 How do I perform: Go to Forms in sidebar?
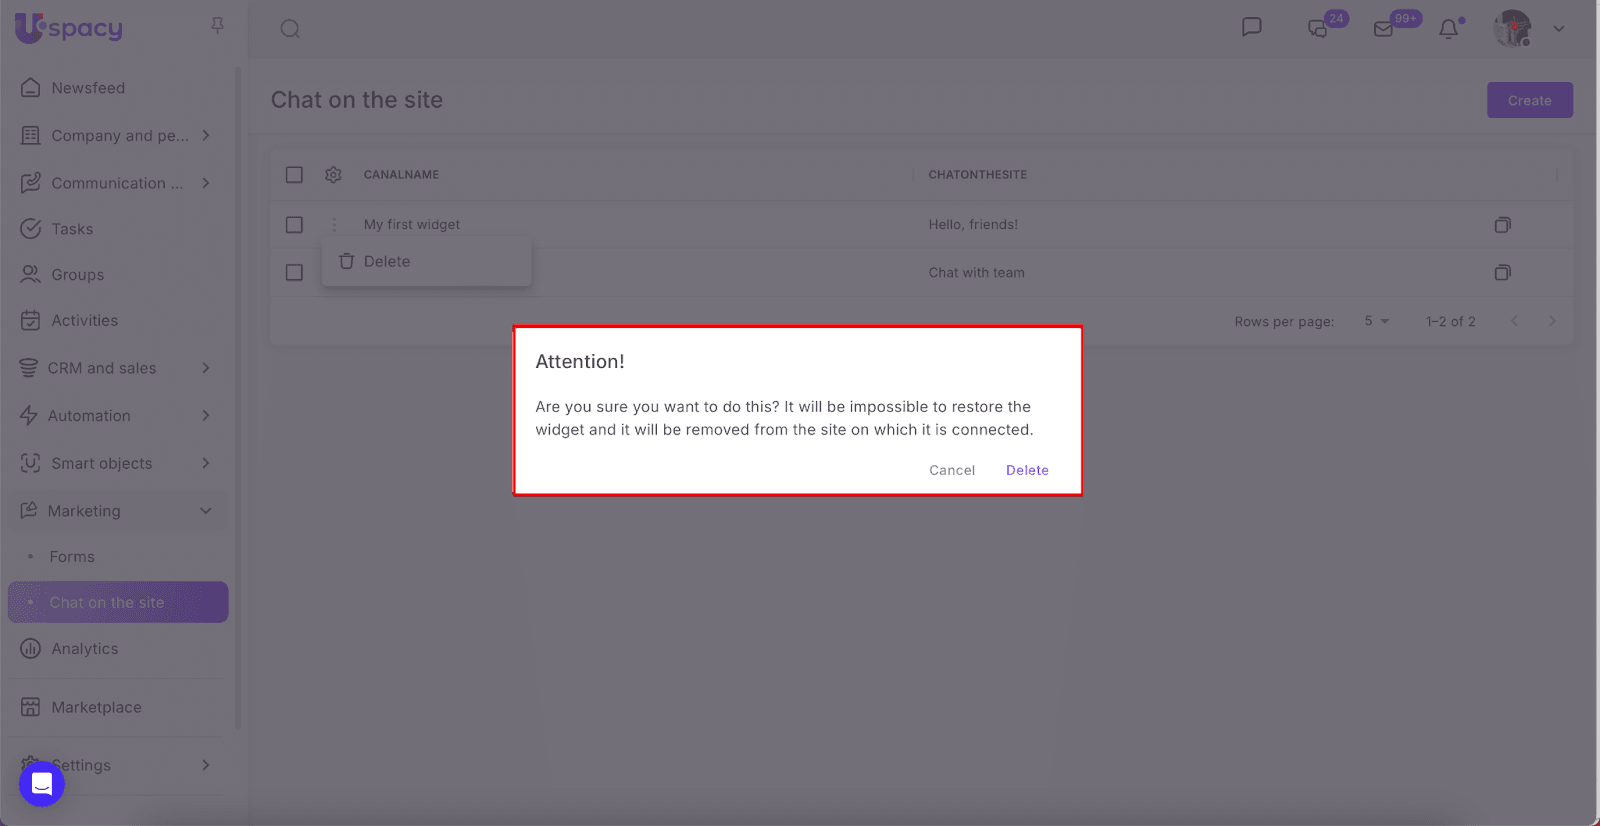(x=72, y=557)
